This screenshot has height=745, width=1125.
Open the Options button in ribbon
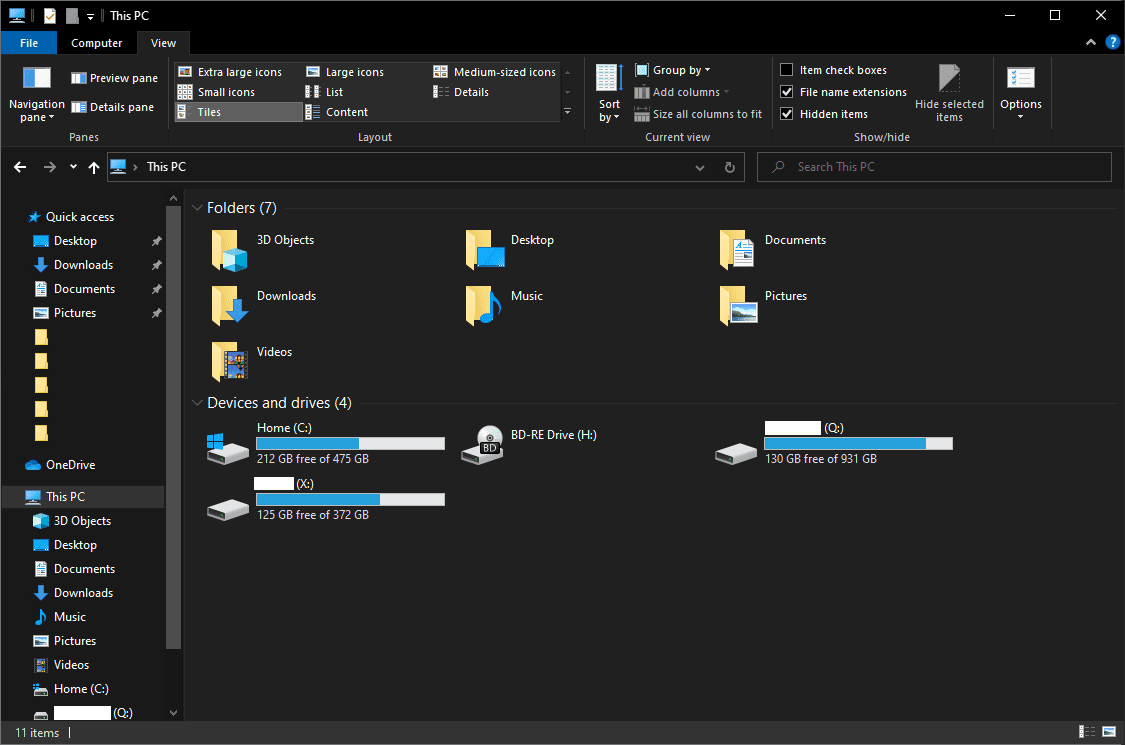click(1020, 93)
